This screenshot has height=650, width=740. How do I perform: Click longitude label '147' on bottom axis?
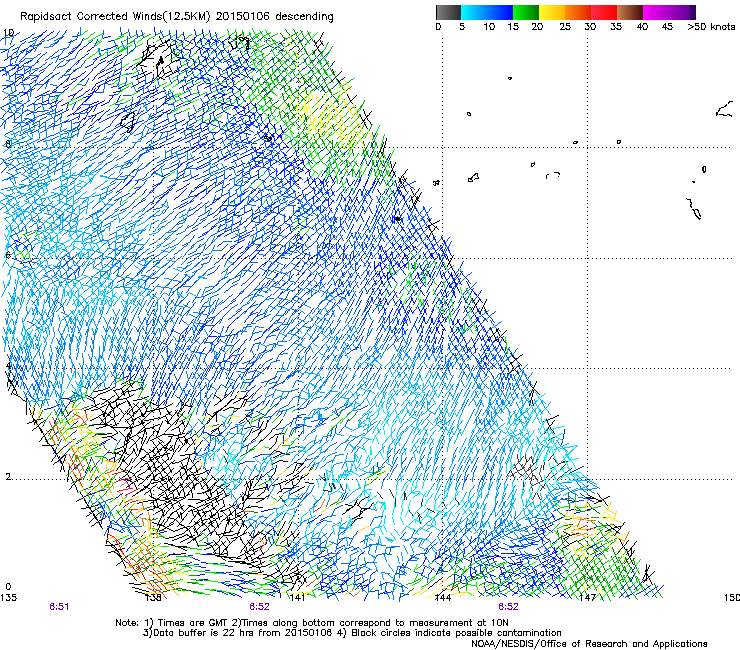[587, 598]
